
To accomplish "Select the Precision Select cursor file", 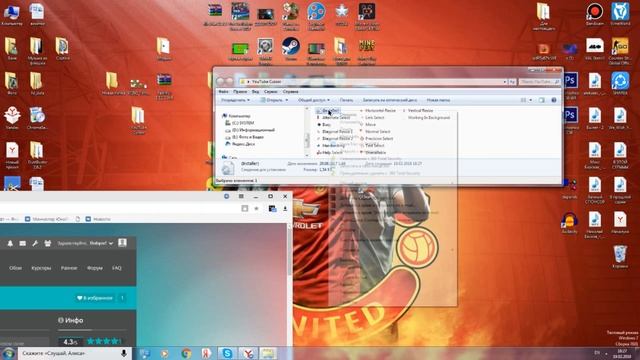I will (376, 138).
